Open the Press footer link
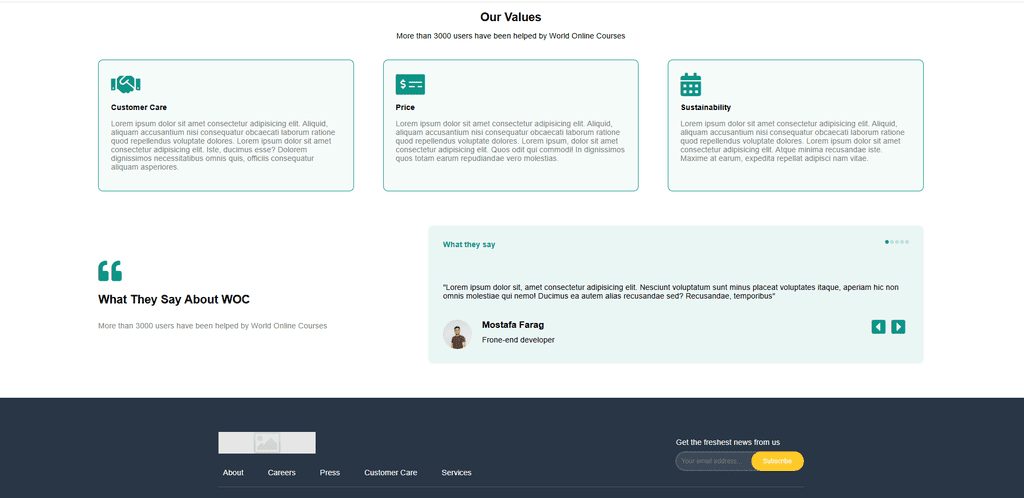1024x498 pixels. point(330,473)
